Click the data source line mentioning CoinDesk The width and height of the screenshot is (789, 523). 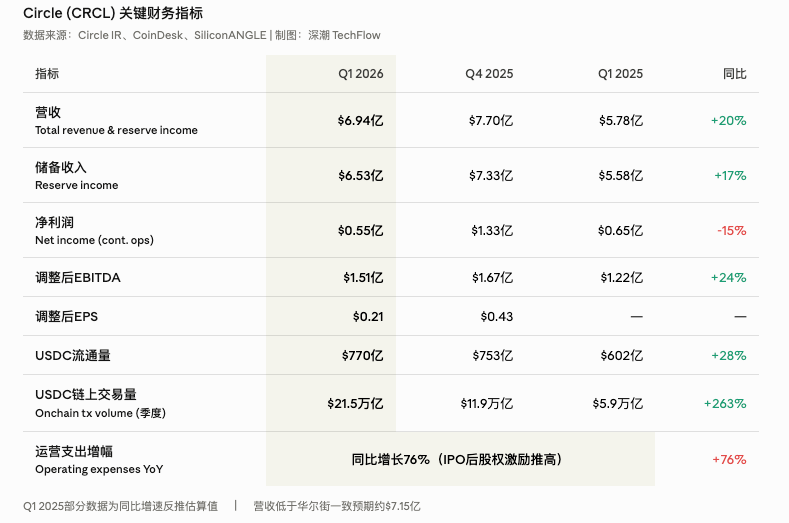(x=202, y=35)
